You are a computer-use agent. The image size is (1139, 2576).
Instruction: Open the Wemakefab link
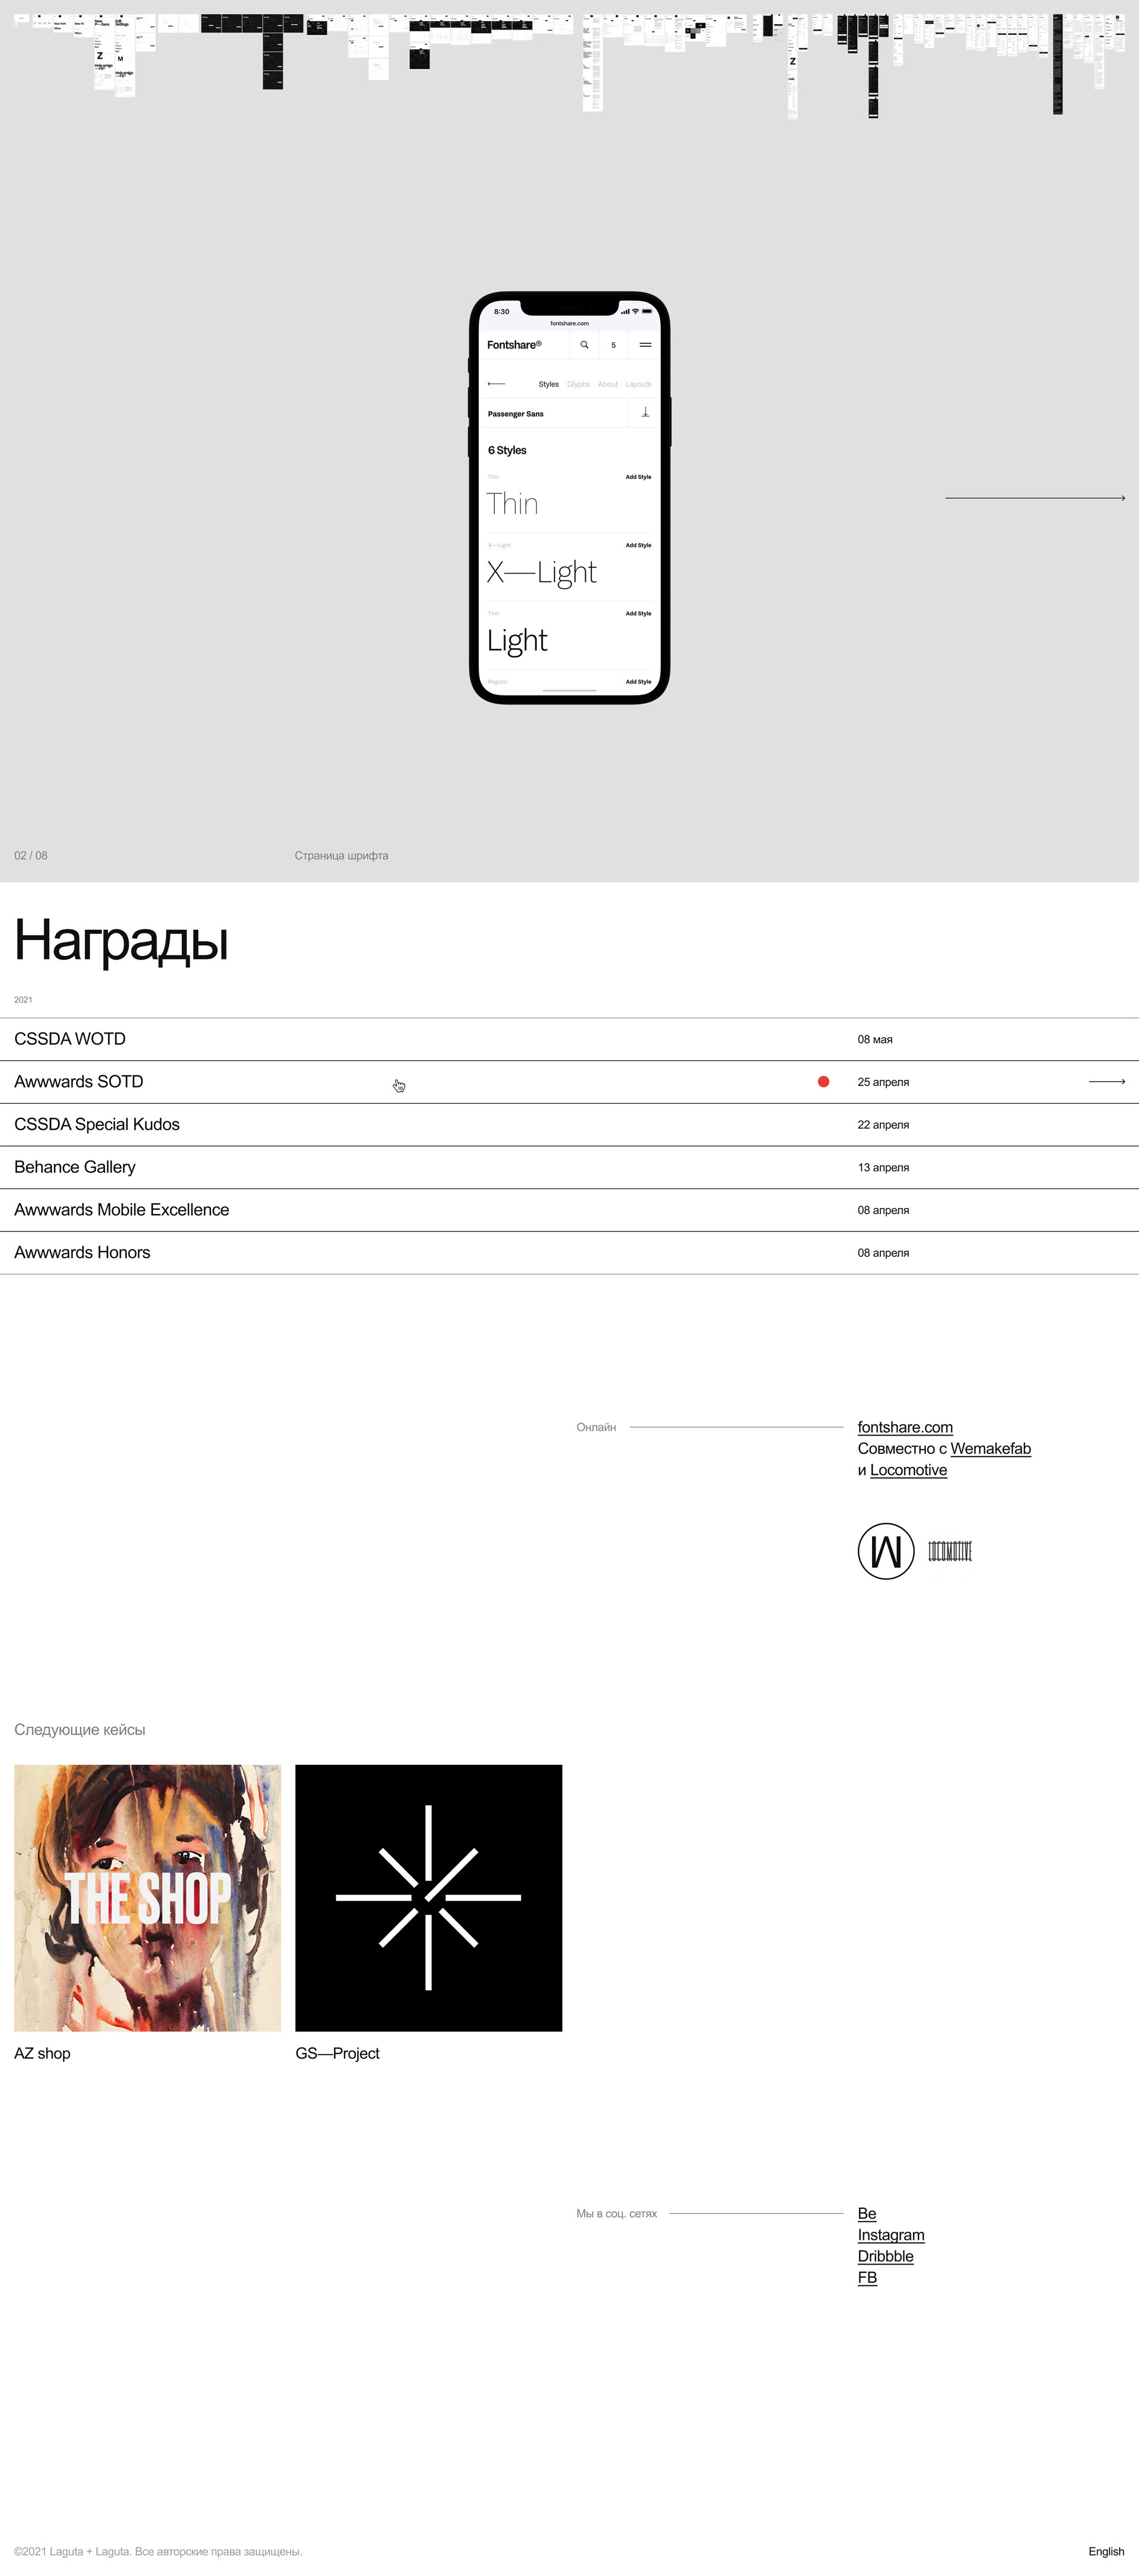(x=990, y=1448)
